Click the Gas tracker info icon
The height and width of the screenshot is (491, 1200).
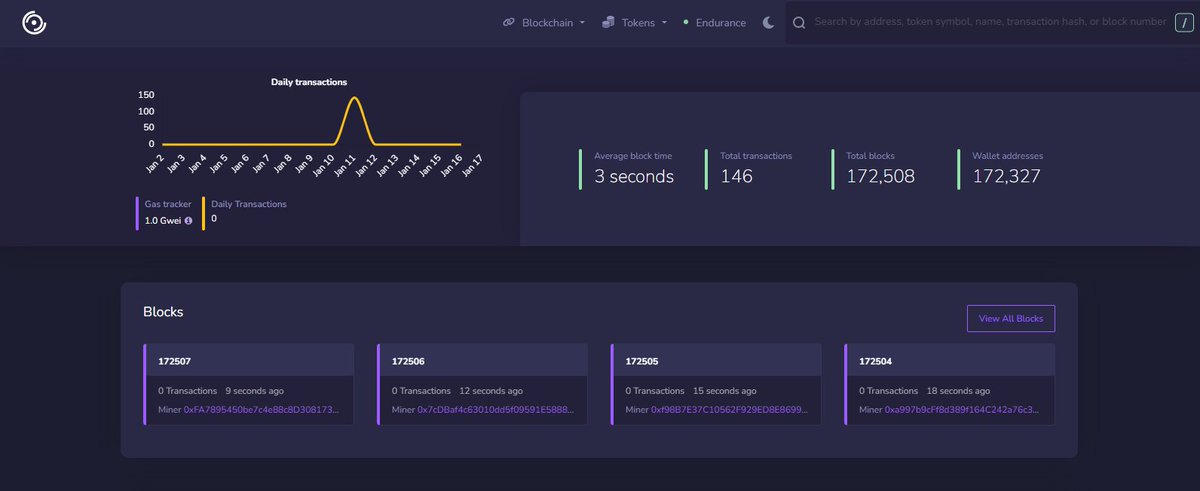click(x=188, y=220)
